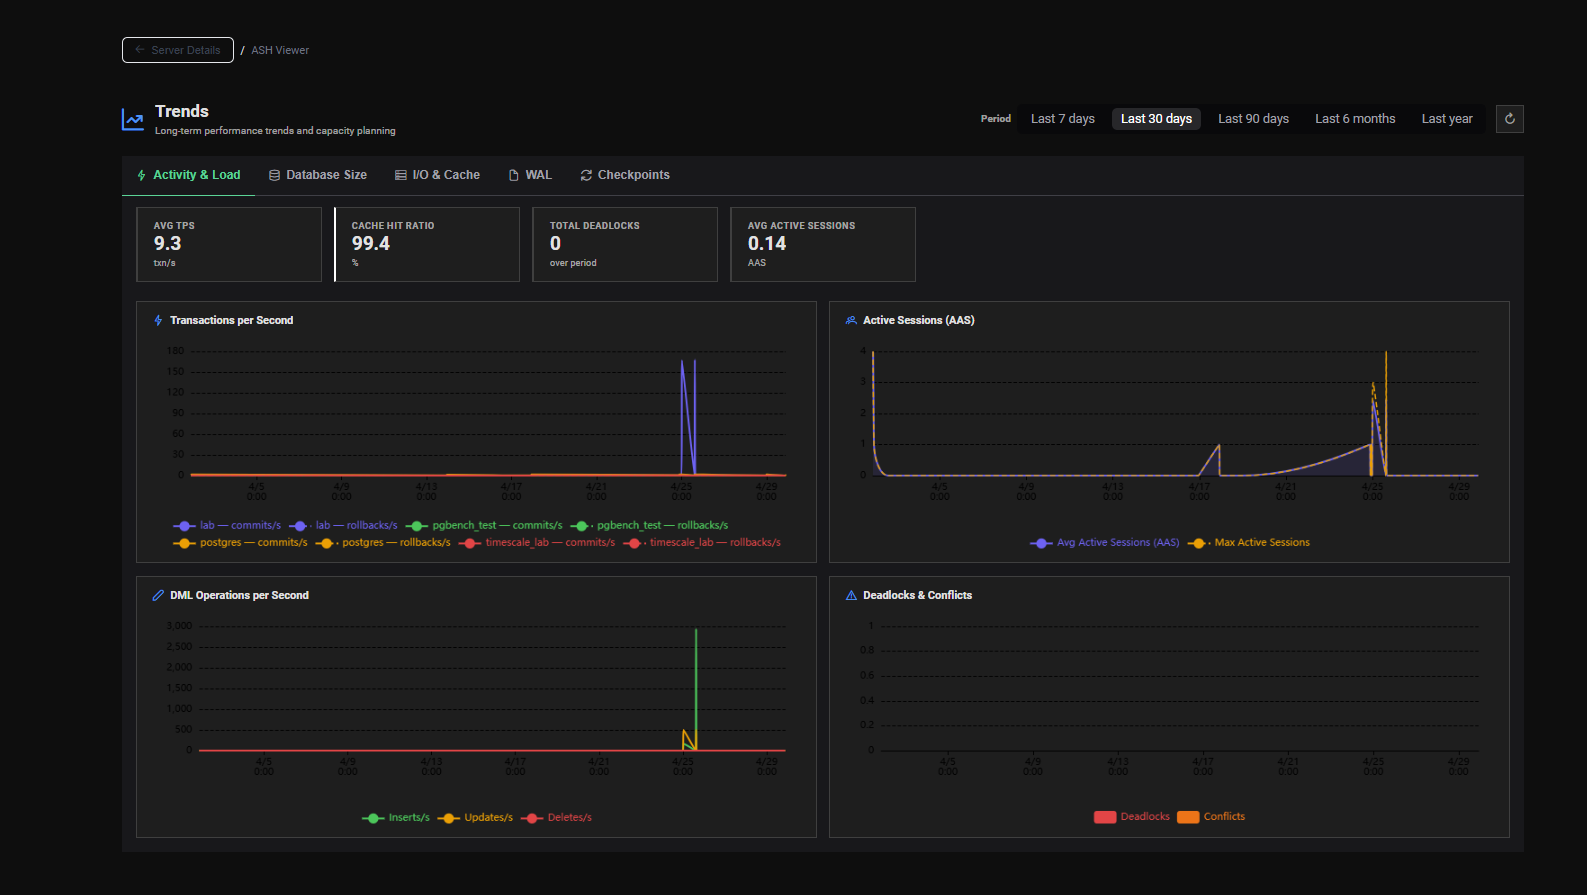Click the WAL file icon

pos(514,175)
